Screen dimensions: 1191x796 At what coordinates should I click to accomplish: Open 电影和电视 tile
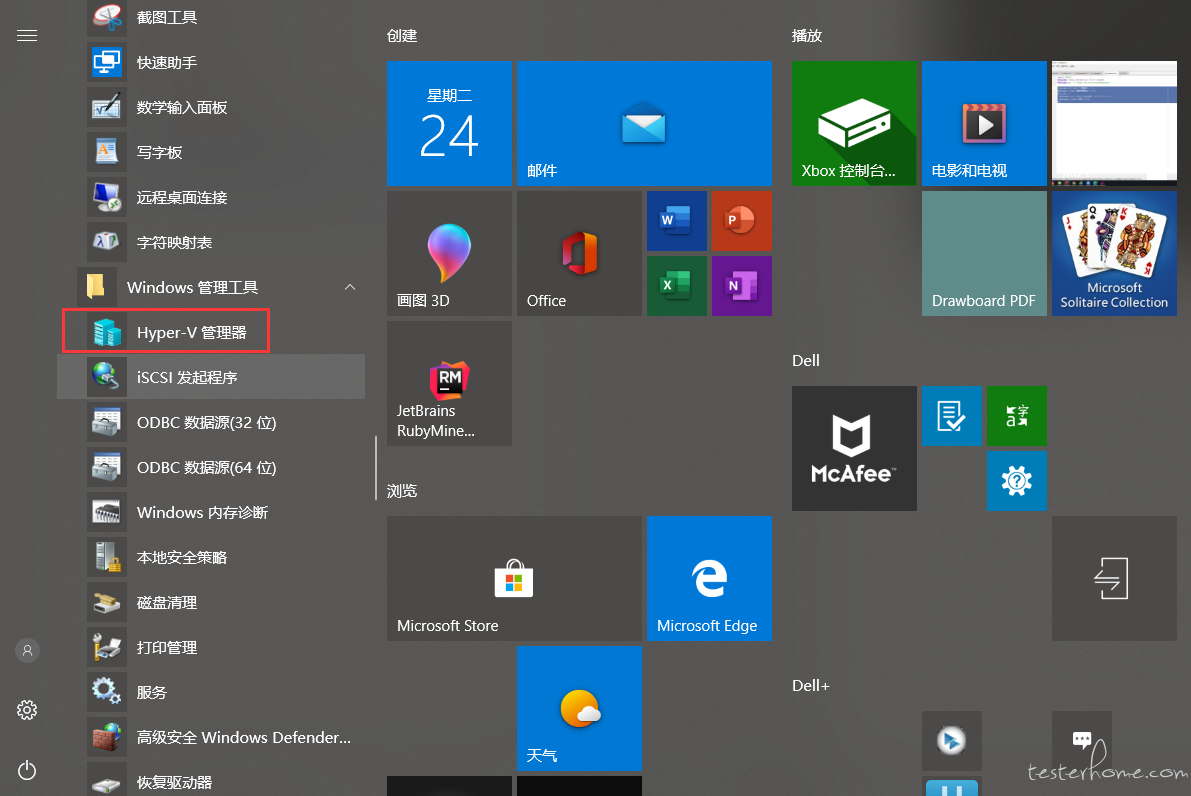point(984,123)
